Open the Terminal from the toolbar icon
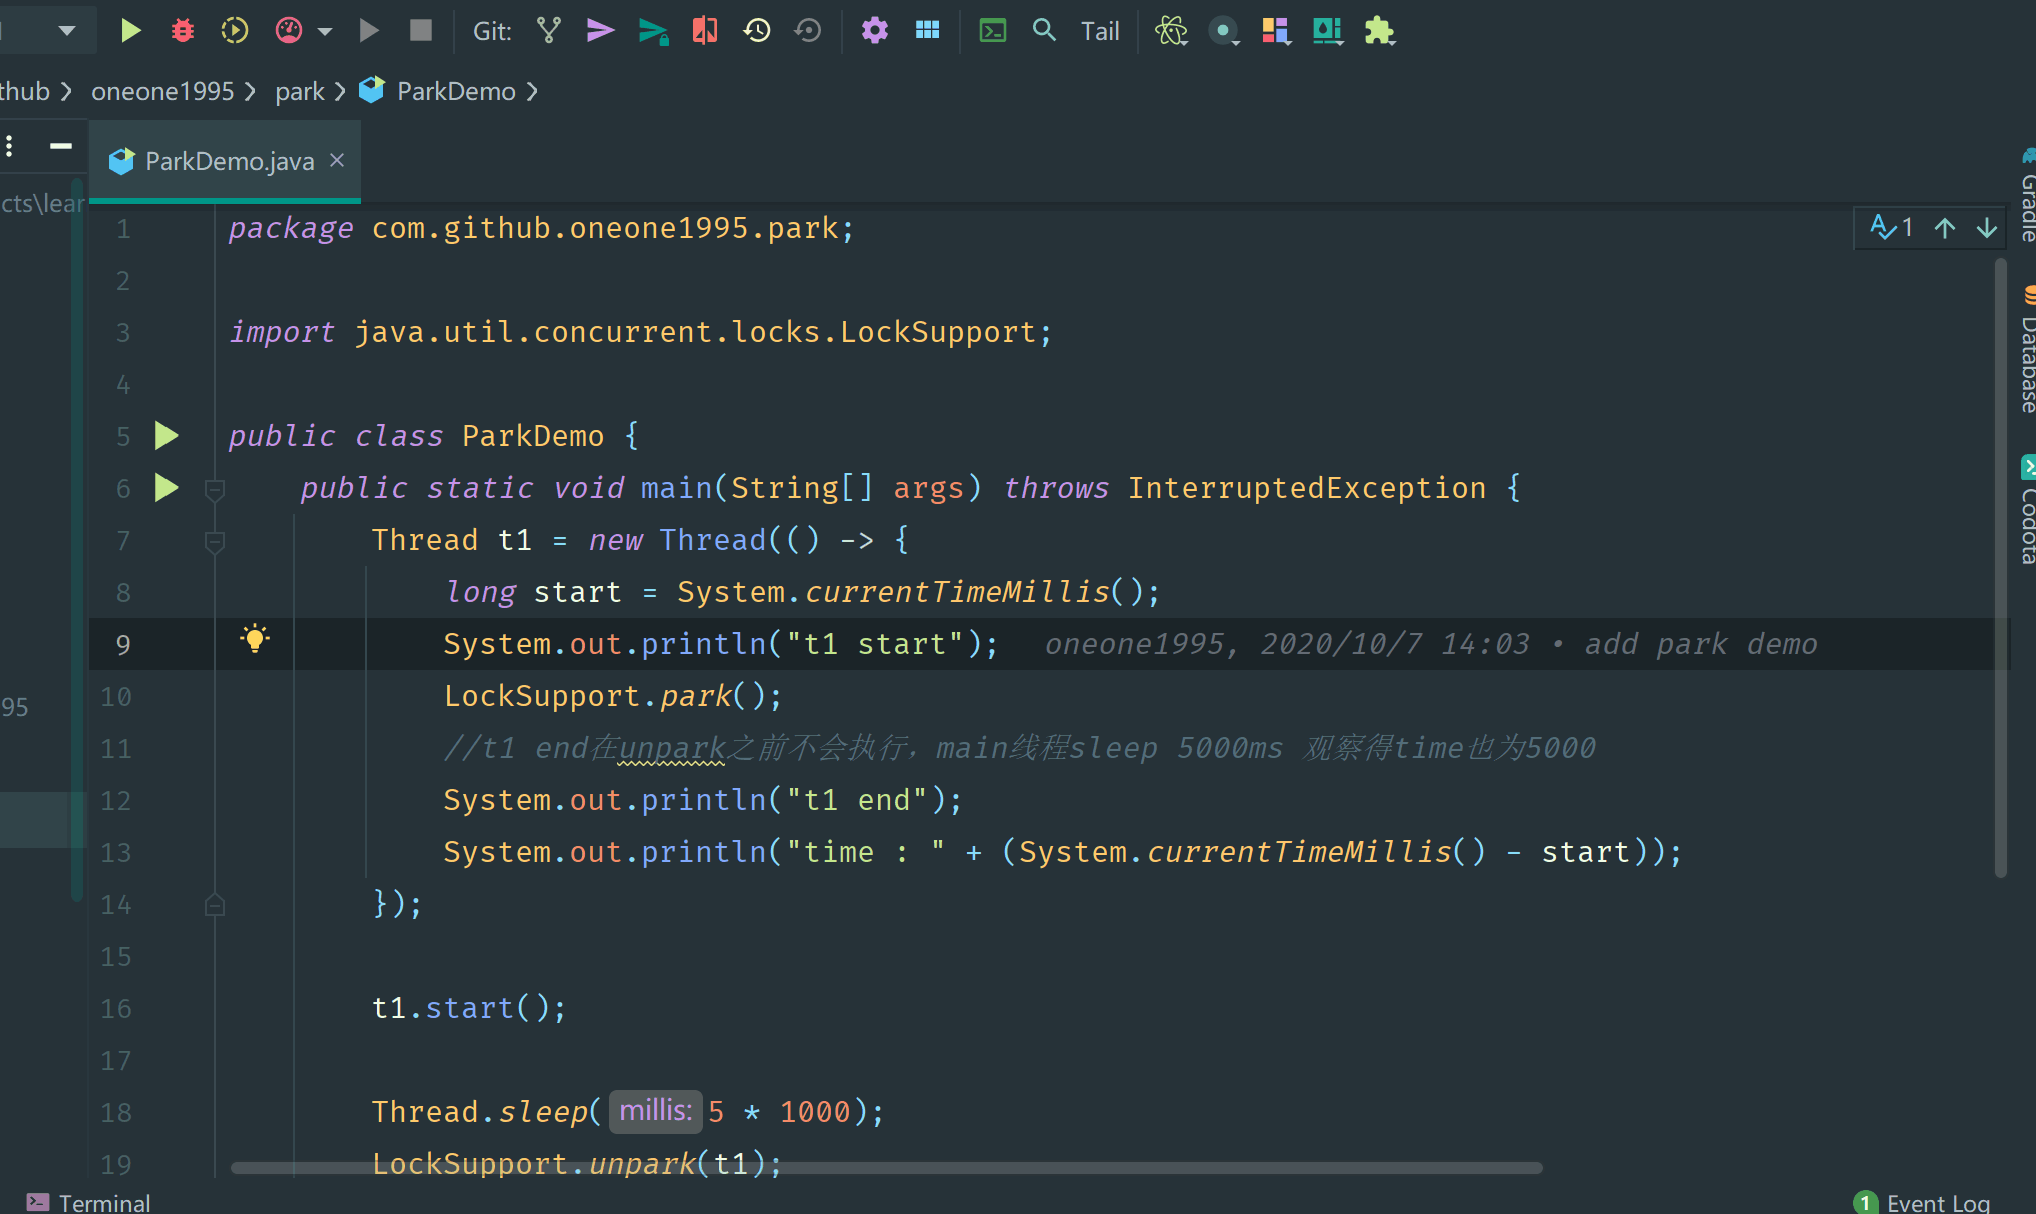 (993, 30)
